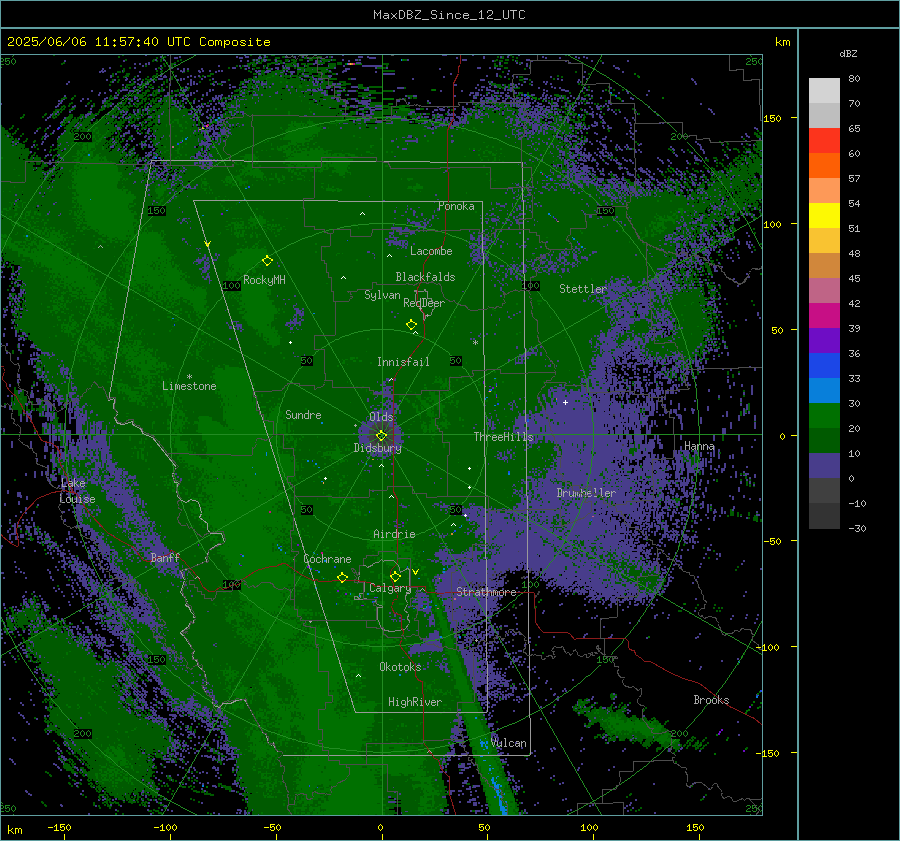
Task: Click the Innisfail city label
Action: coord(403,362)
